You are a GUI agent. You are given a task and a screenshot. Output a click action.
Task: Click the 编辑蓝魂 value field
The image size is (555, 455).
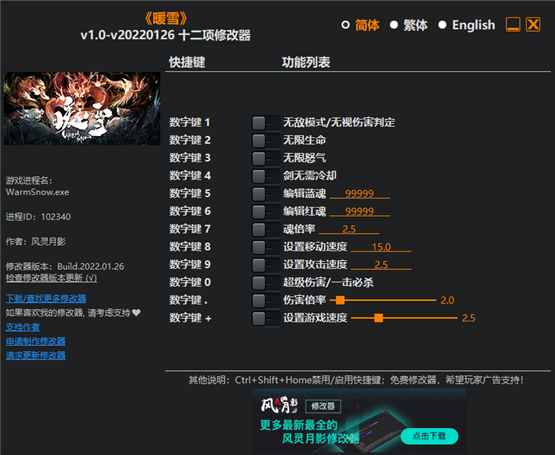coord(360,194)
